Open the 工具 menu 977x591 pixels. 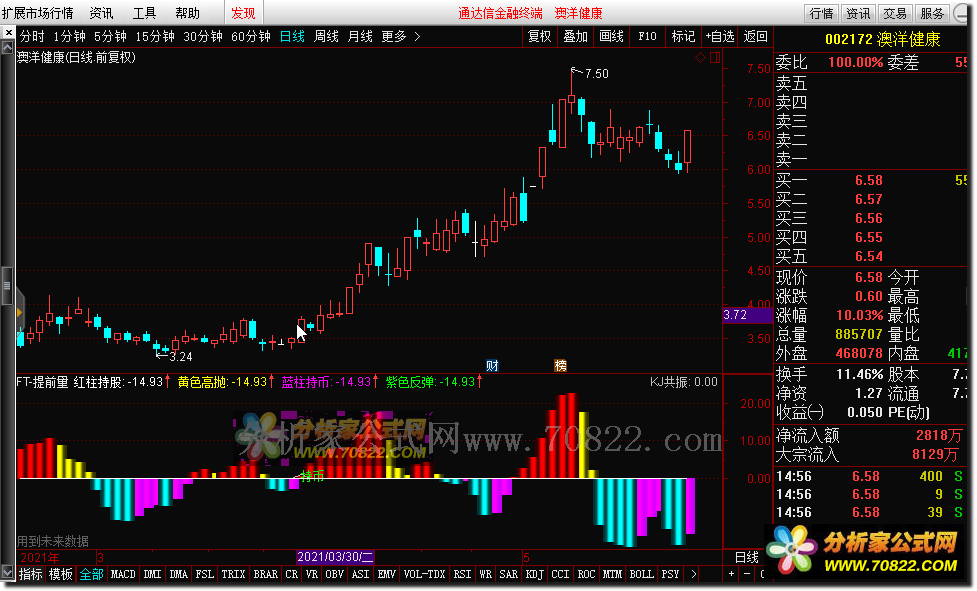click(x=144, y=13)
